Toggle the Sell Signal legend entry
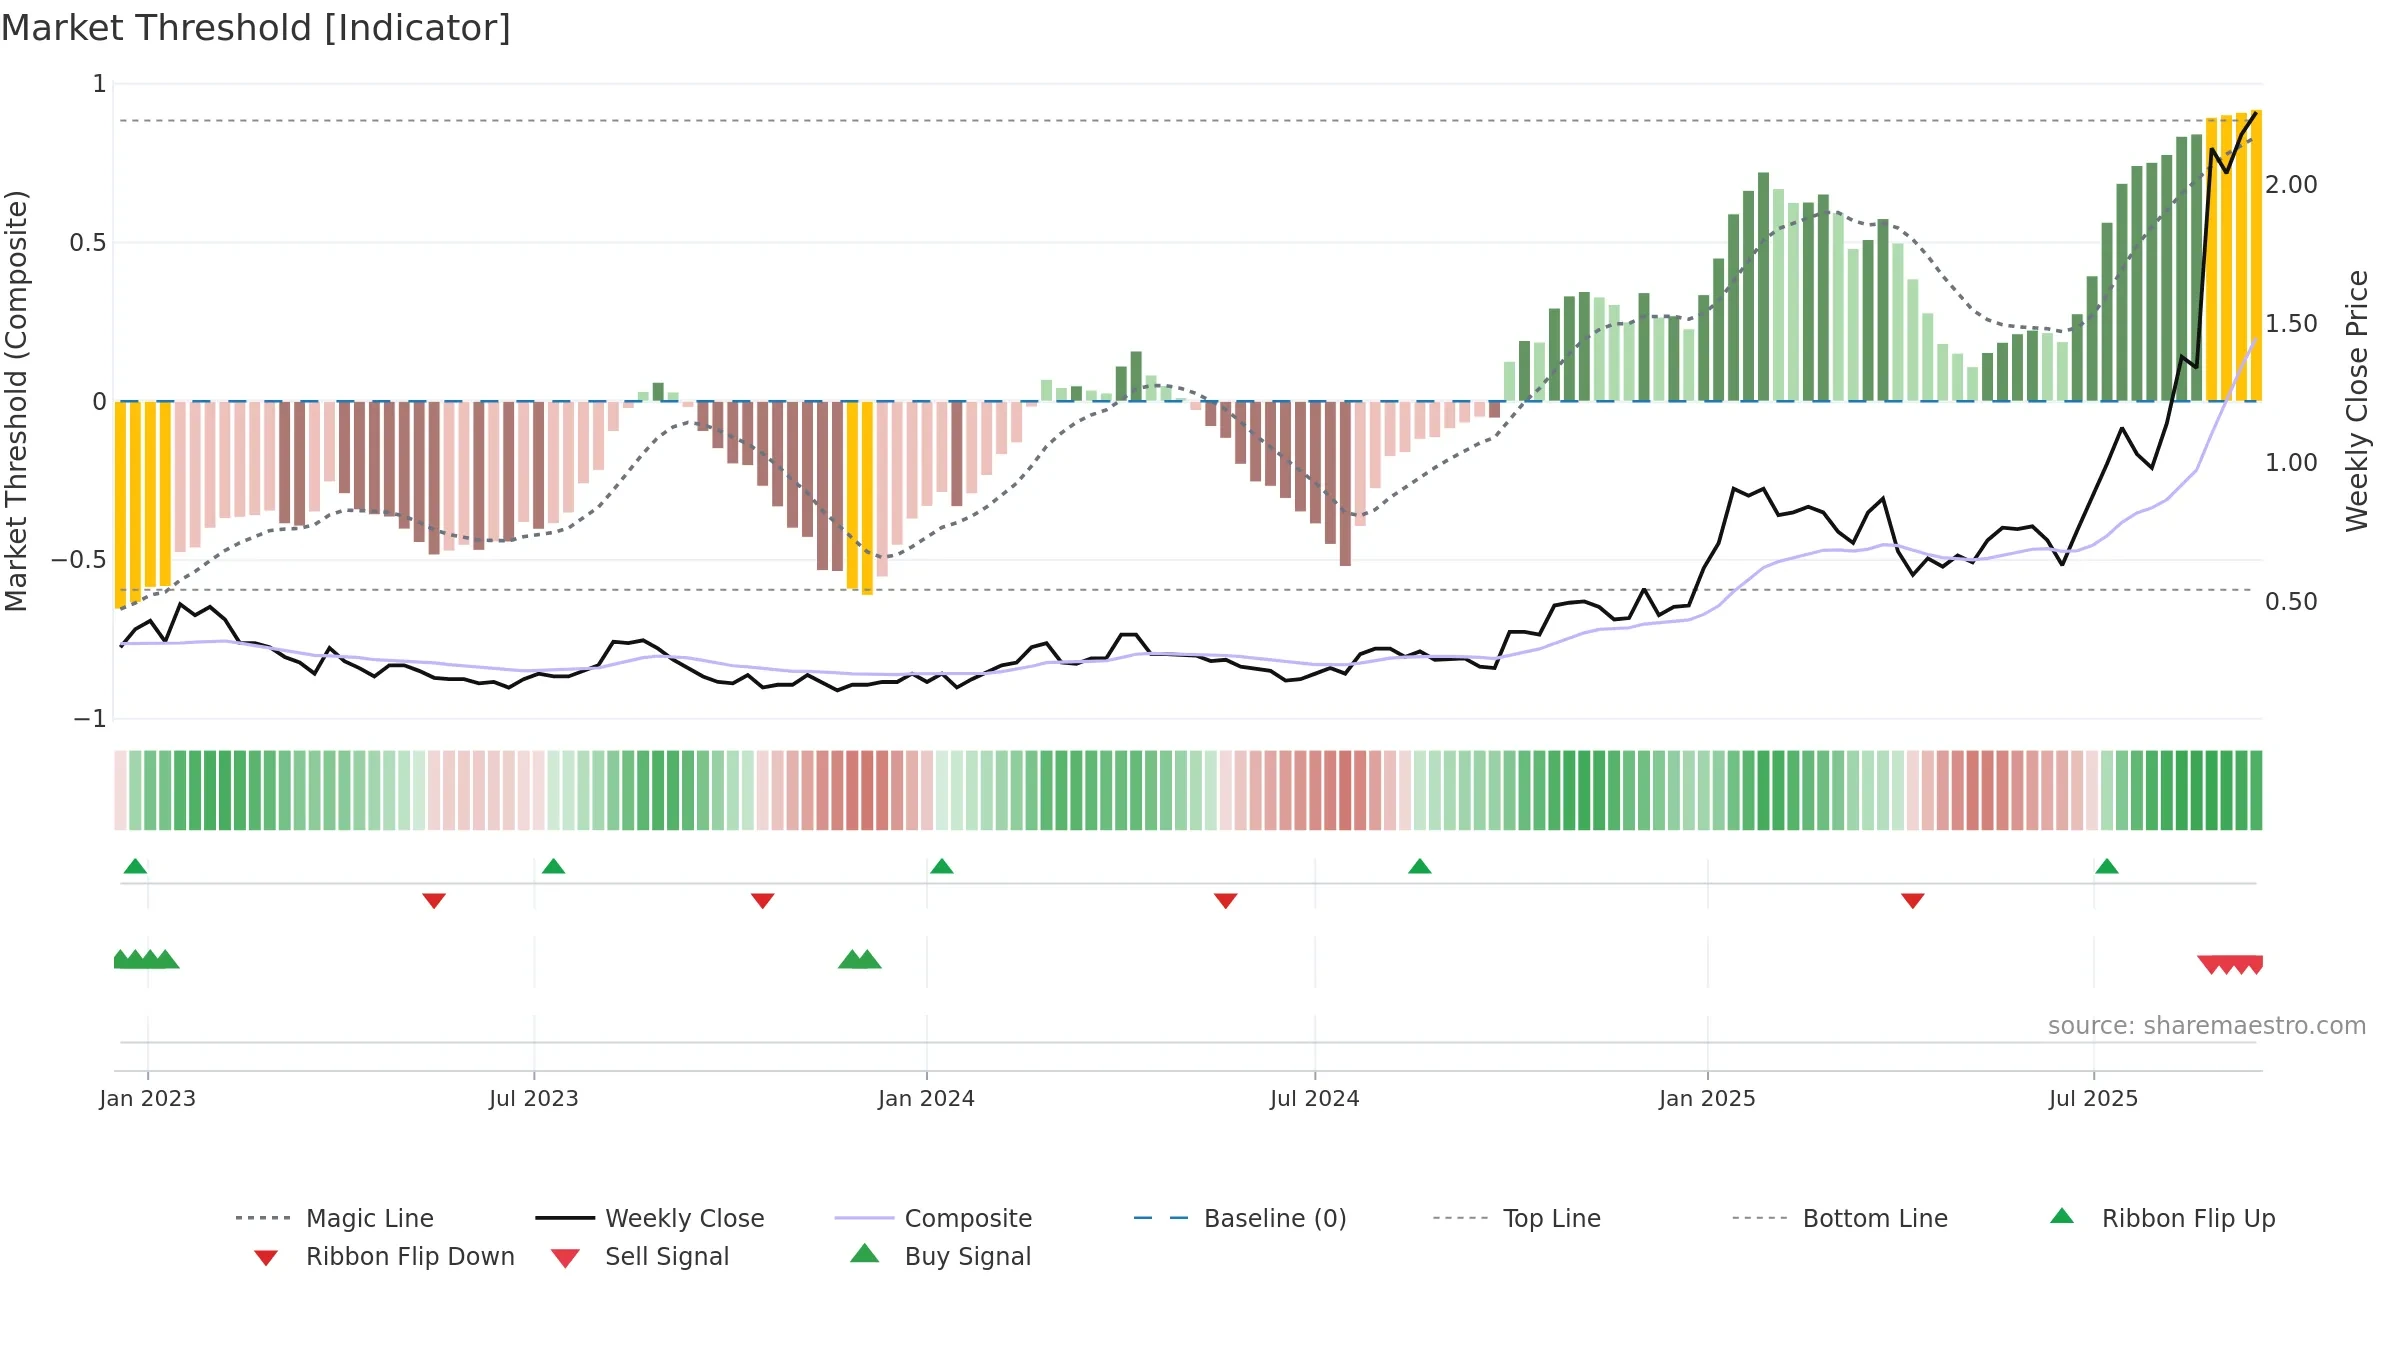This screenshot has height=1350, width=2400. click(640, 1256)
